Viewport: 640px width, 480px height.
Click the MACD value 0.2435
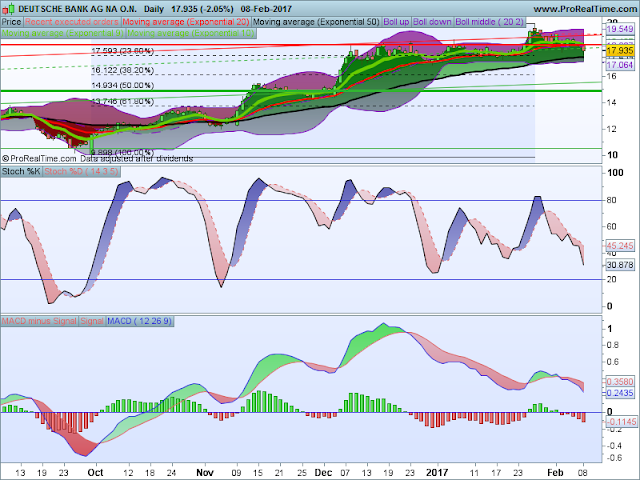pyautogui.click(x=620, y=393)
